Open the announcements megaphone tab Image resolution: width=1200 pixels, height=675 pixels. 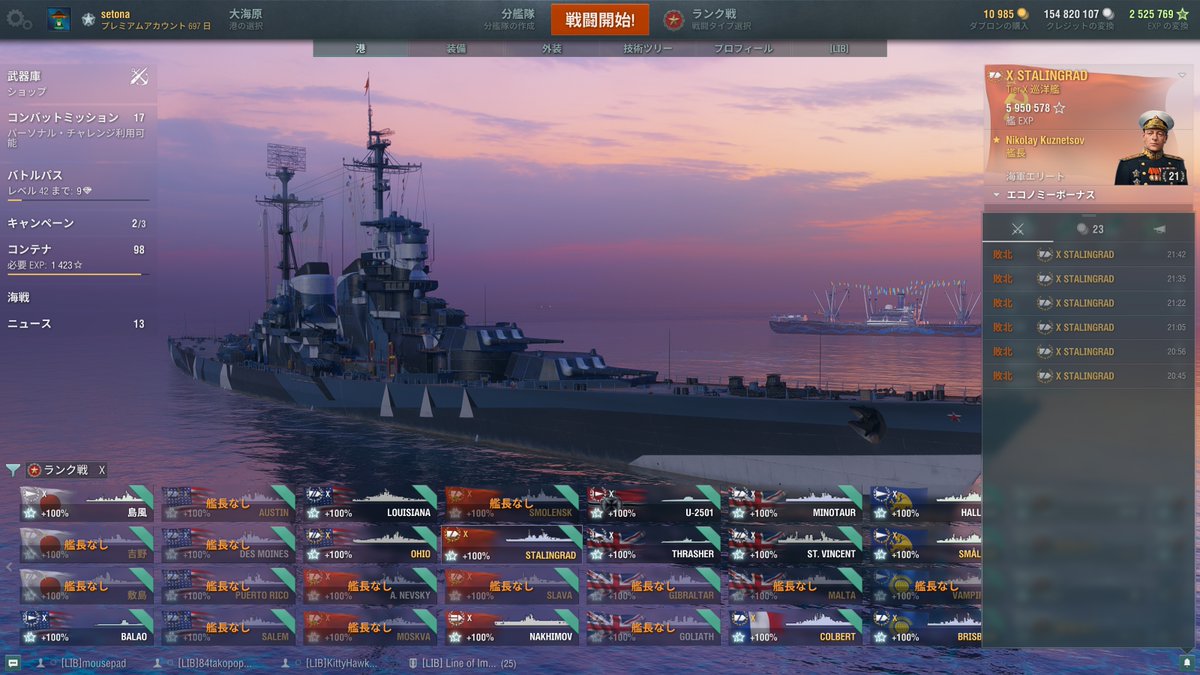click(1159, 229)
